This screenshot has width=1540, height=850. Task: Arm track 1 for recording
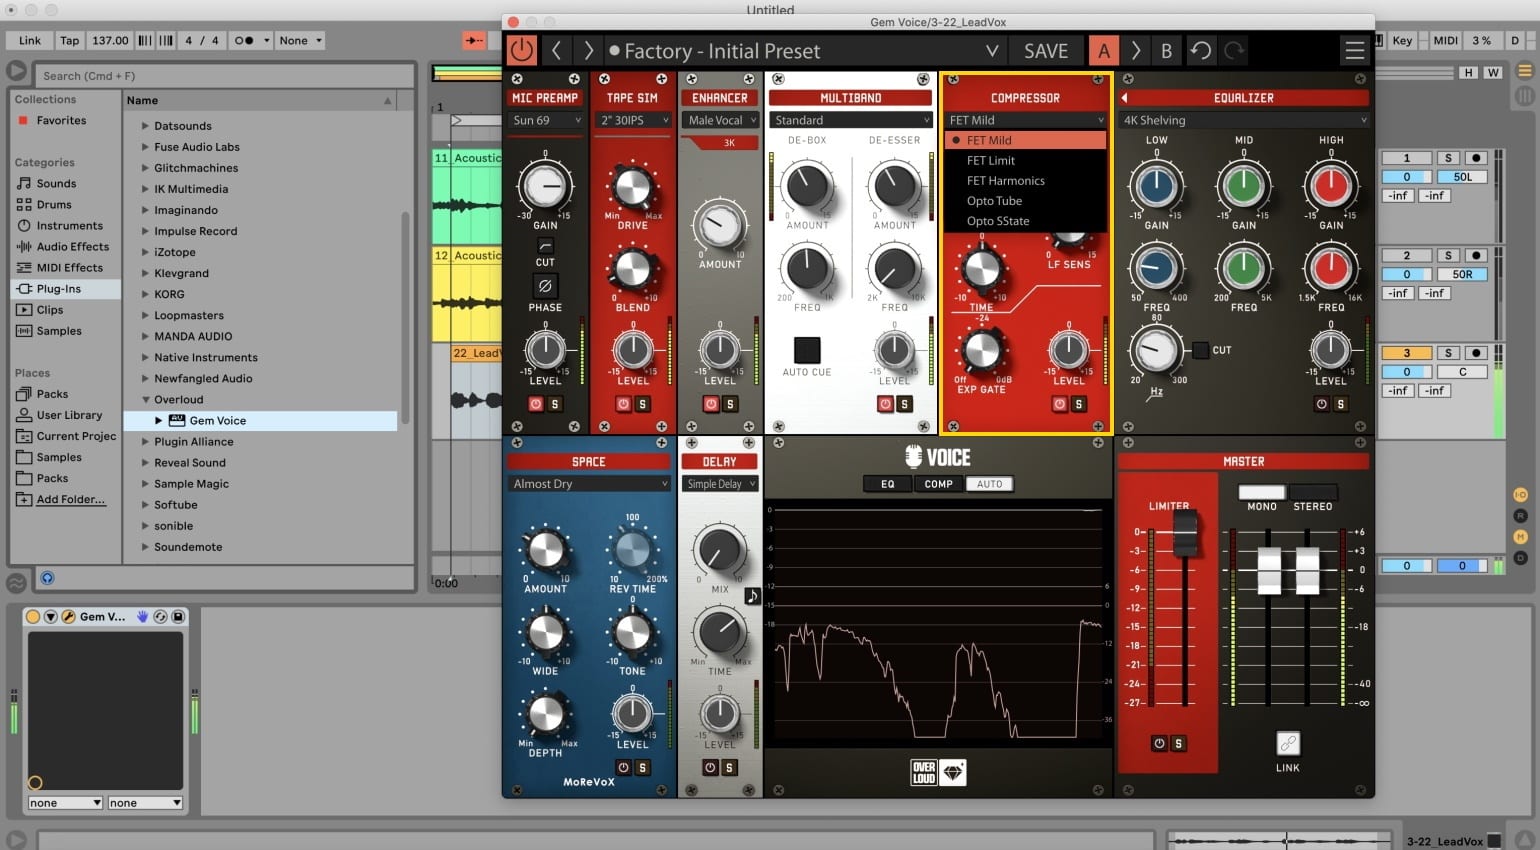(x=1475, y=158)
